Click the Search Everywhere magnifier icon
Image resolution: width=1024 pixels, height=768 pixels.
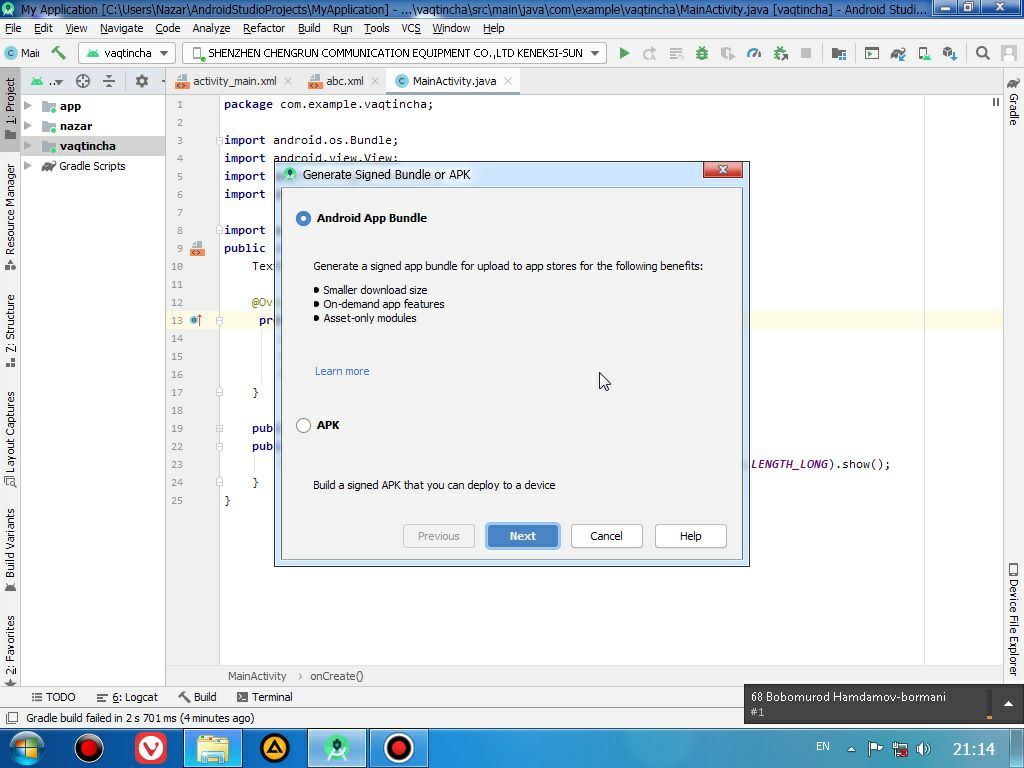click(x=983, y=53)
